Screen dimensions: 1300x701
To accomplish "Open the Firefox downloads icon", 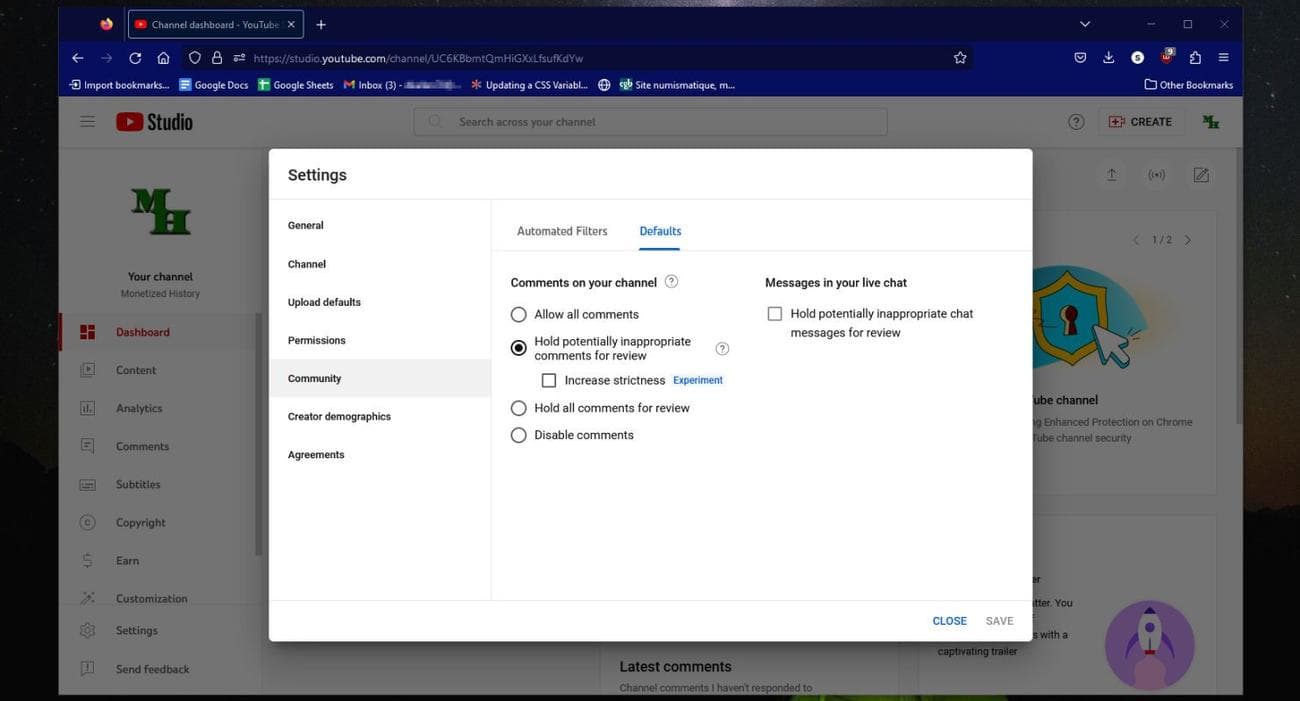I will click(x=1108, y=58).
